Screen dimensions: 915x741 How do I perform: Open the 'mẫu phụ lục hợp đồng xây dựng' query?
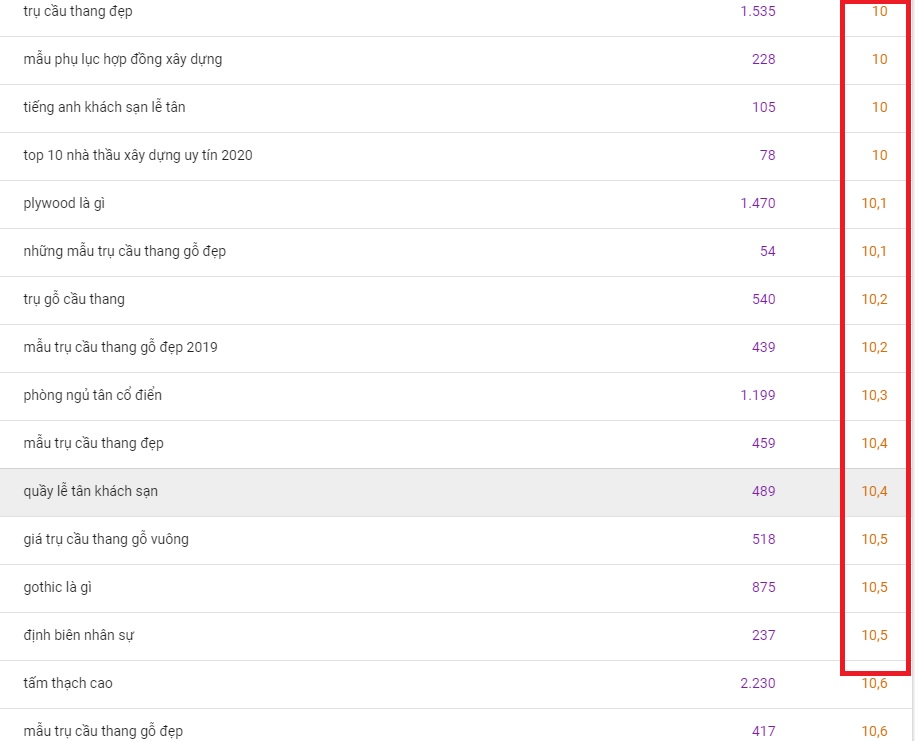123,60
